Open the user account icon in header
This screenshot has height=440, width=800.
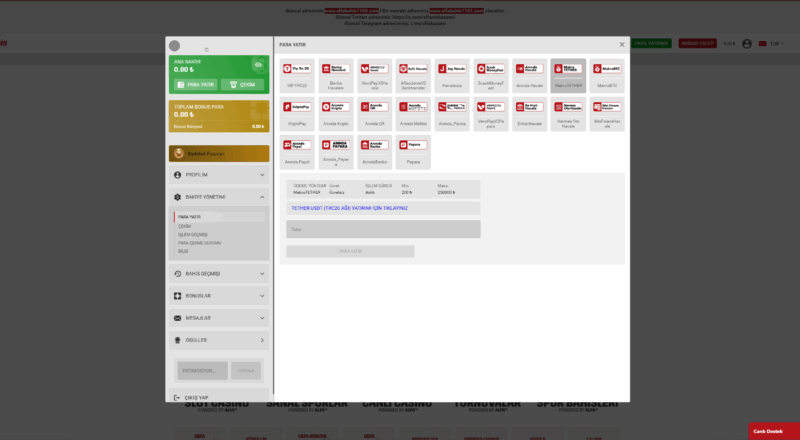coord(746,44)
